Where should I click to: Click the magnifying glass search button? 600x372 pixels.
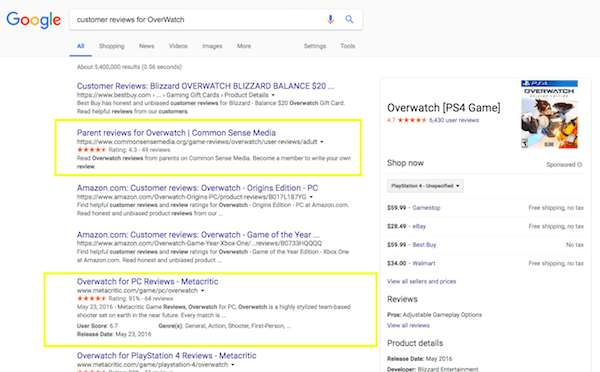tap(349, 19)
